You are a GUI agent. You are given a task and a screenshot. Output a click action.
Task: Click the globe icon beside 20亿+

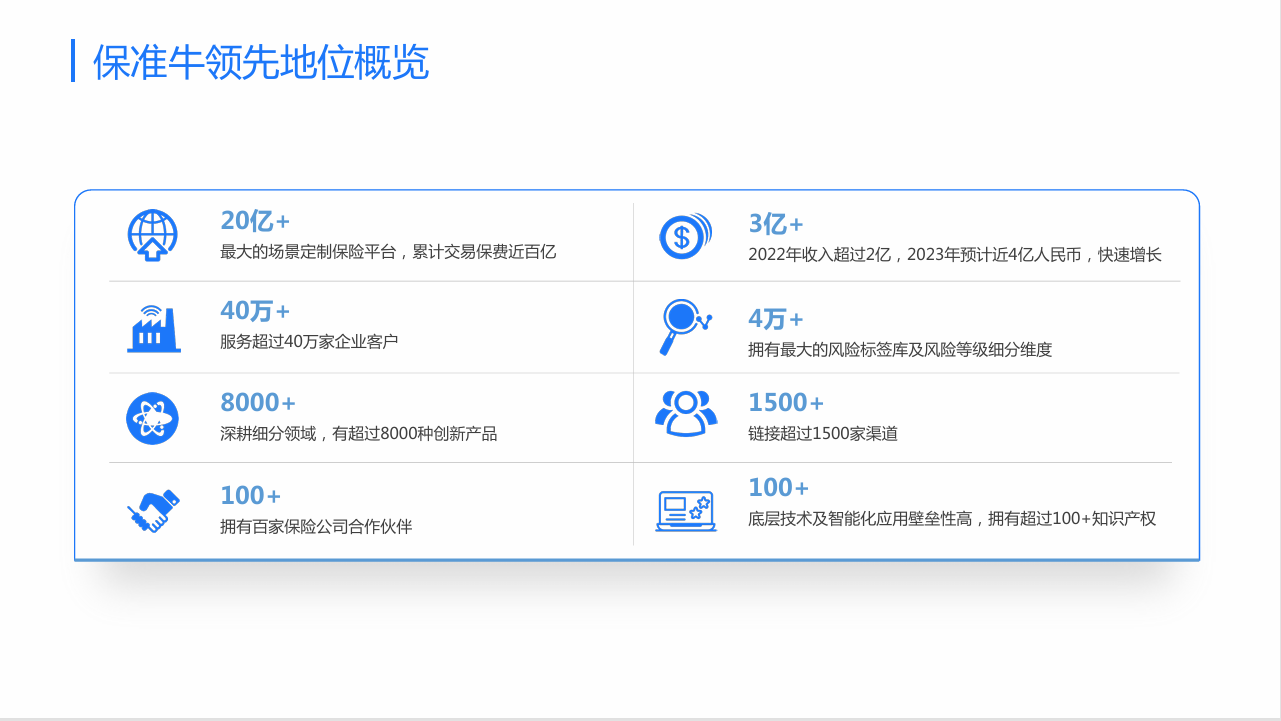click(152, 235)
